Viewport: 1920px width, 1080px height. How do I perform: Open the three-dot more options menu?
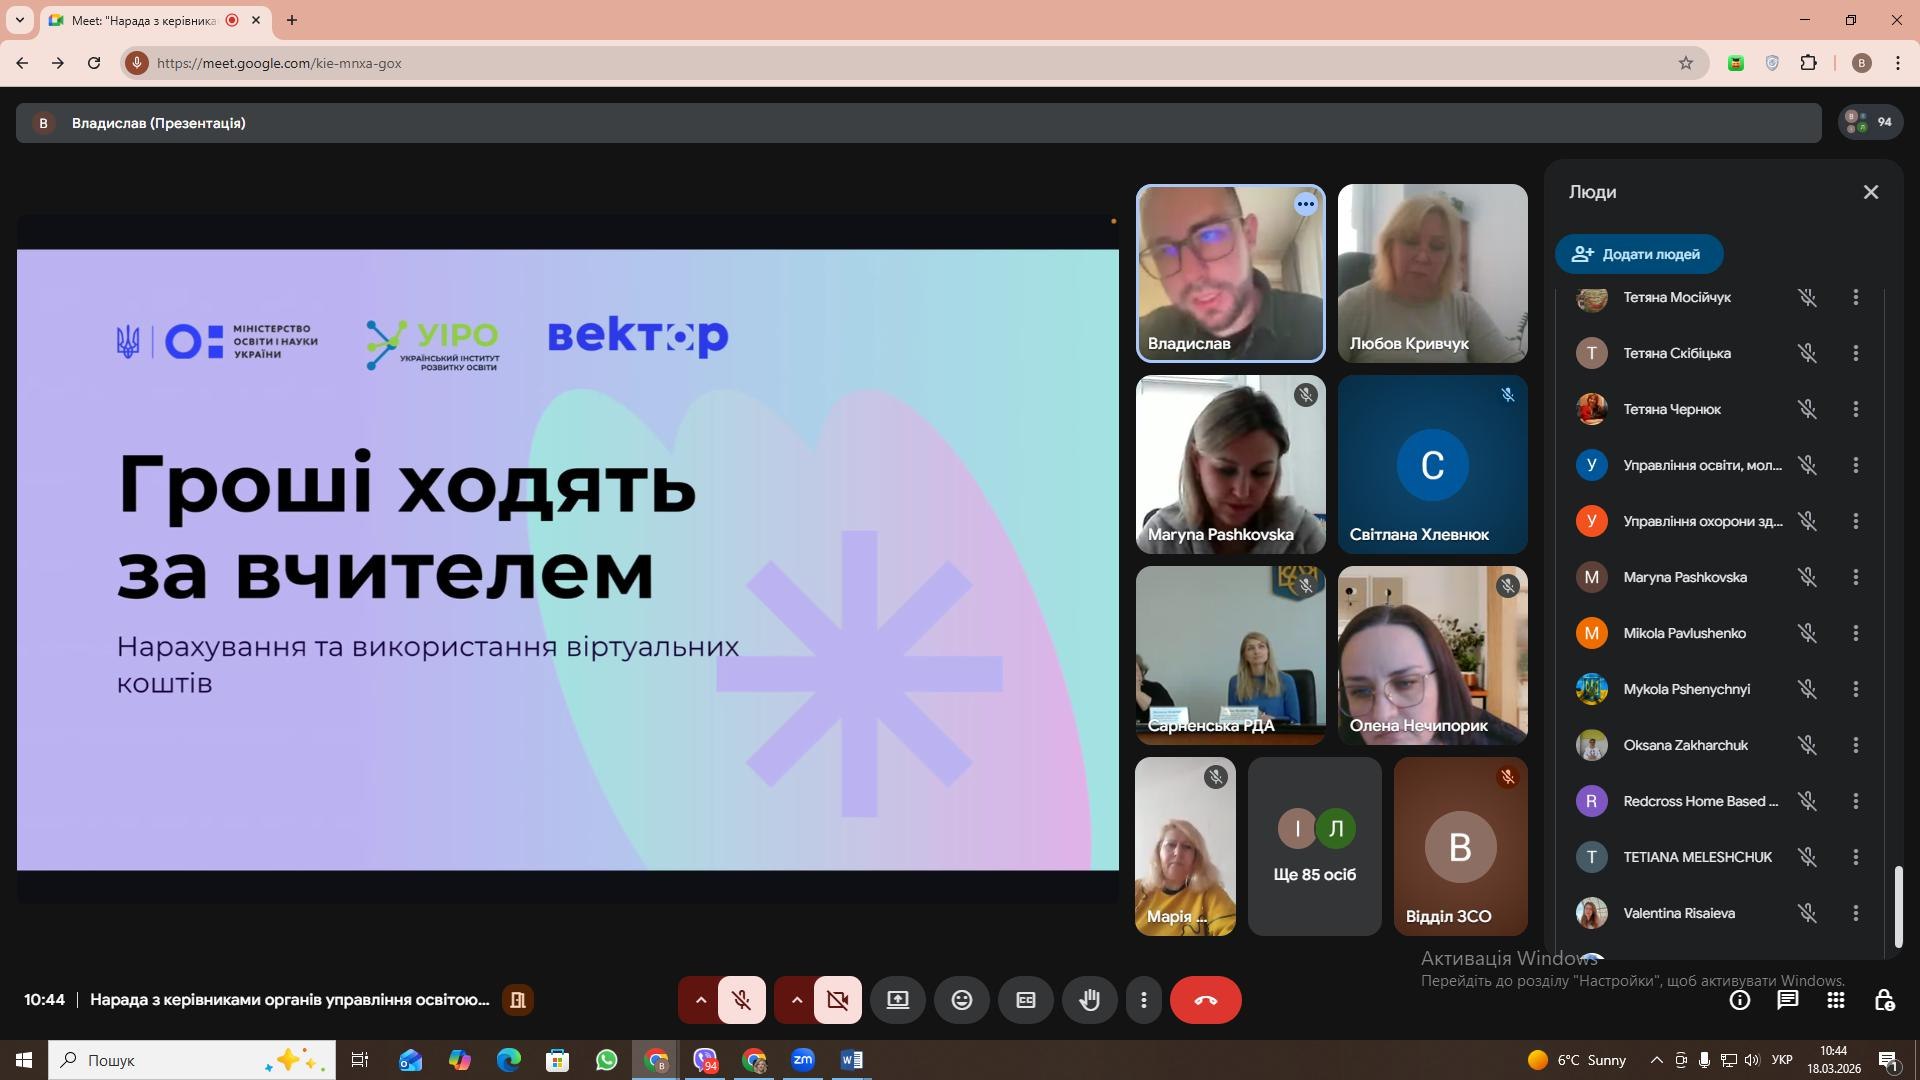(1144, 999)
